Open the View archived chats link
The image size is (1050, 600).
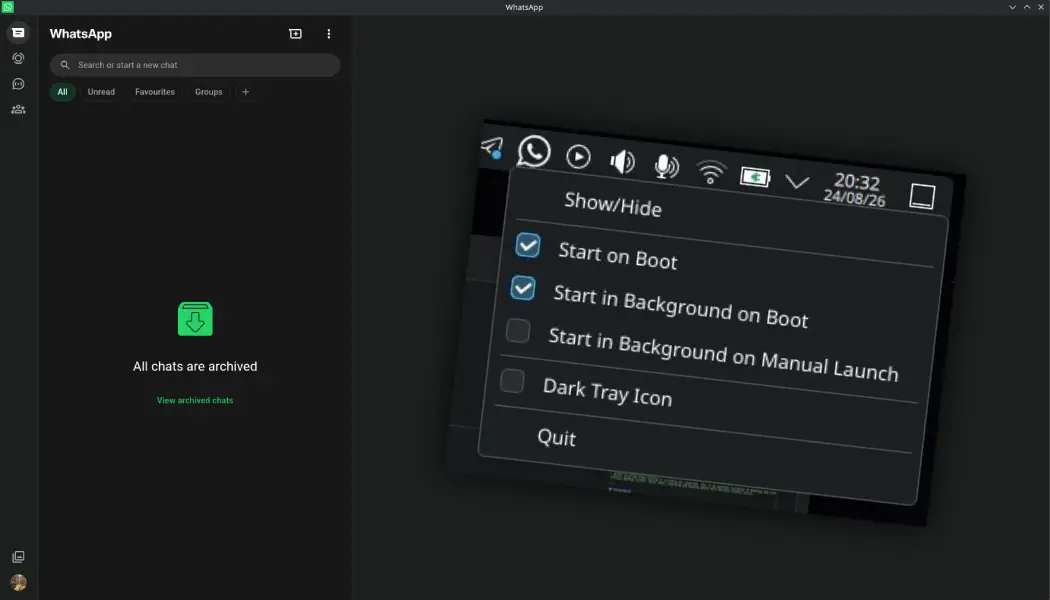coord(195,400)
